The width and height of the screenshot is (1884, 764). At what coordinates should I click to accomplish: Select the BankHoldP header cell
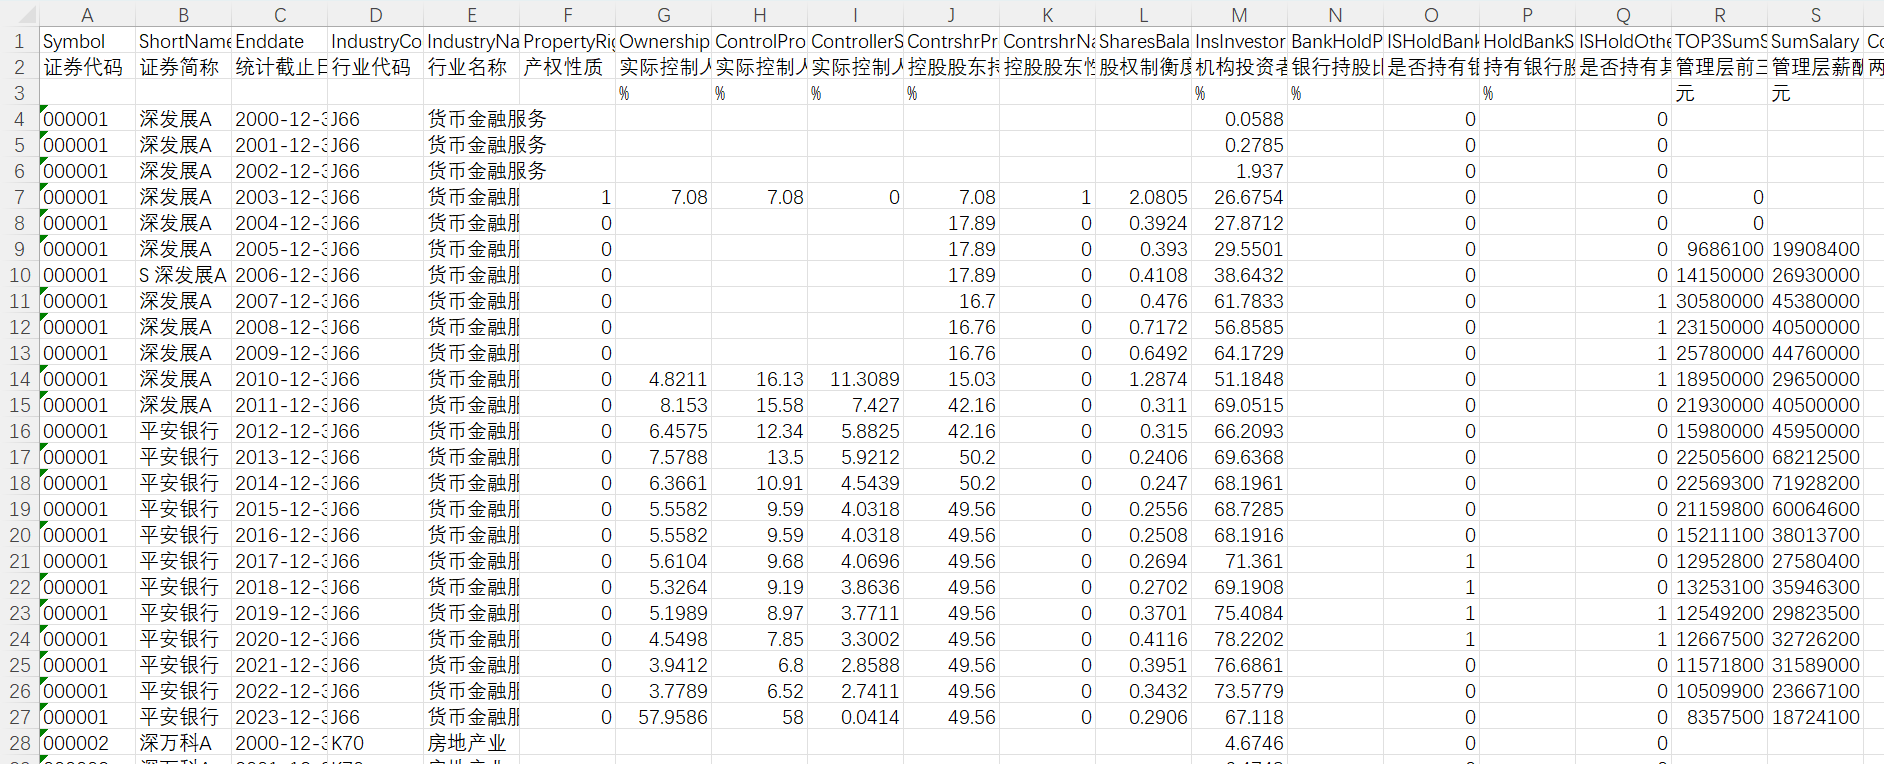point(1335,41)
